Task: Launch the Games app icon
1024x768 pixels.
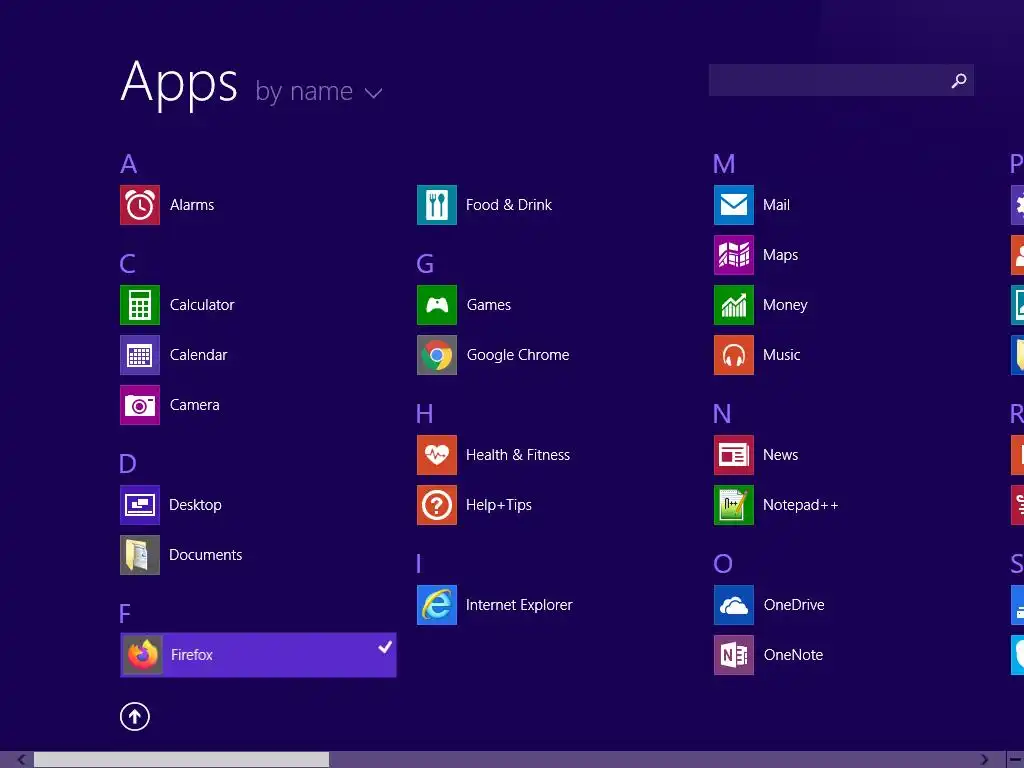Action: (437, 305)
